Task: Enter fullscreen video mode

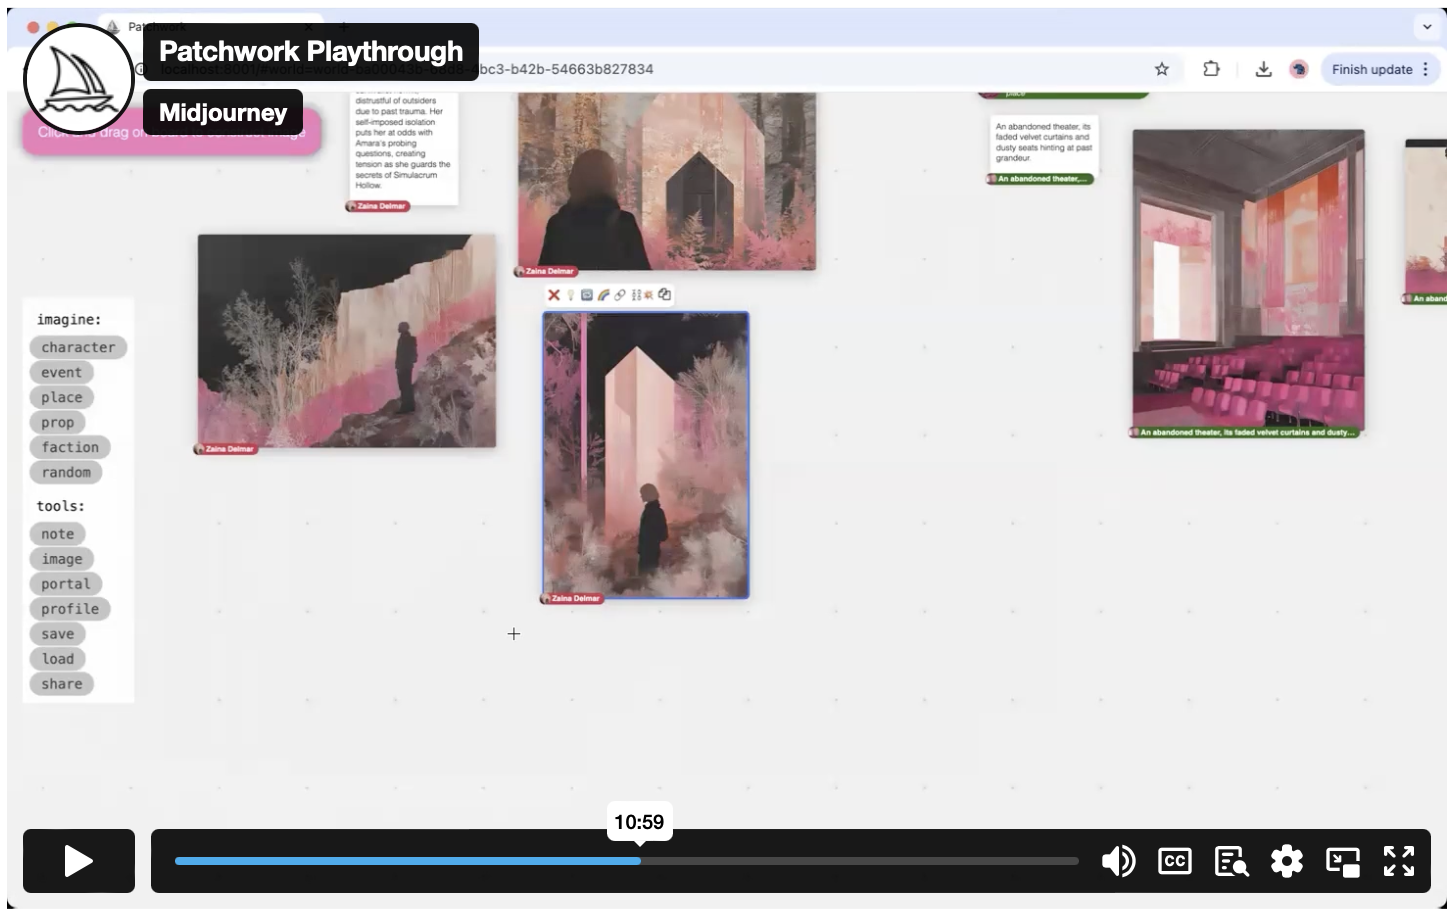Action: 1399,861
